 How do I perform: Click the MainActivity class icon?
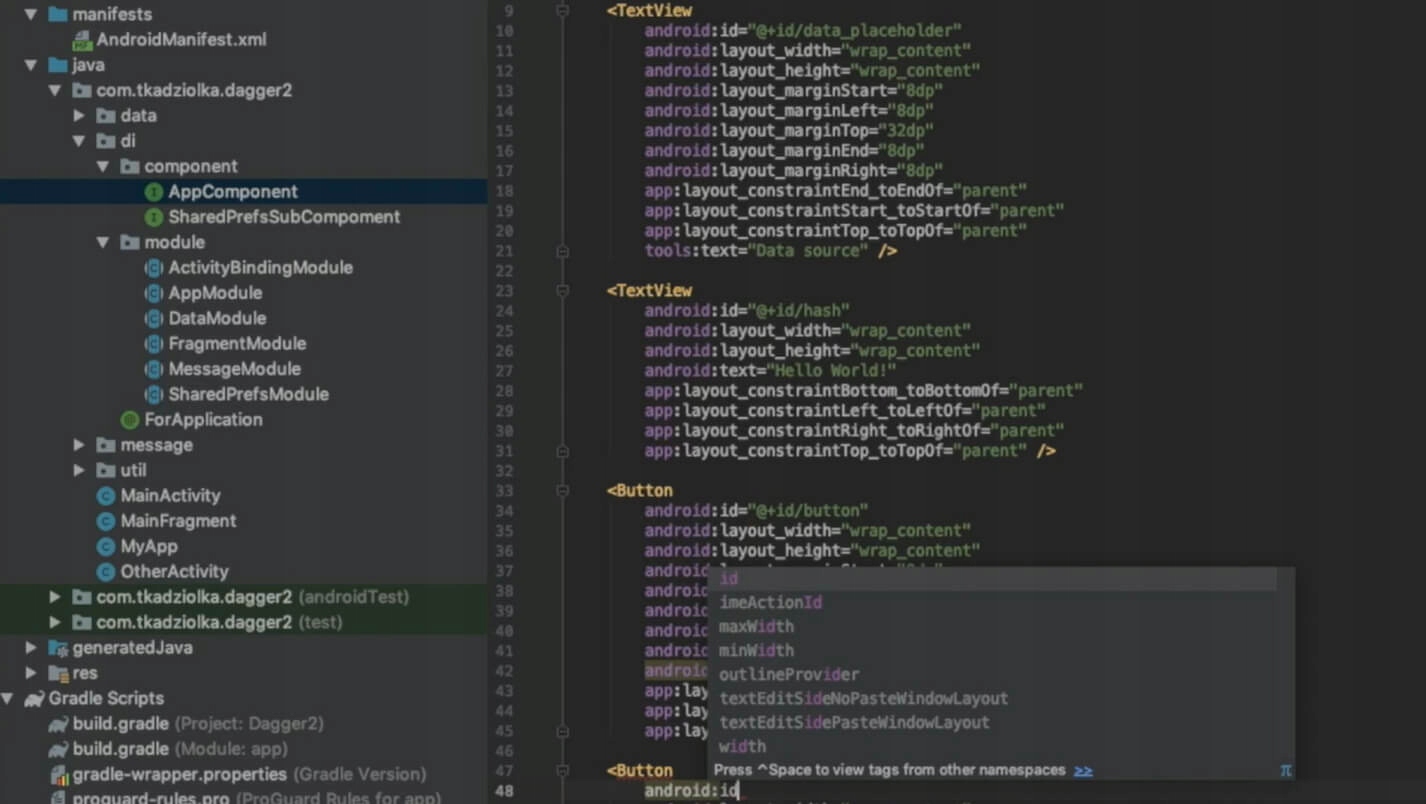pyautogui.click(x=105, y=496)
